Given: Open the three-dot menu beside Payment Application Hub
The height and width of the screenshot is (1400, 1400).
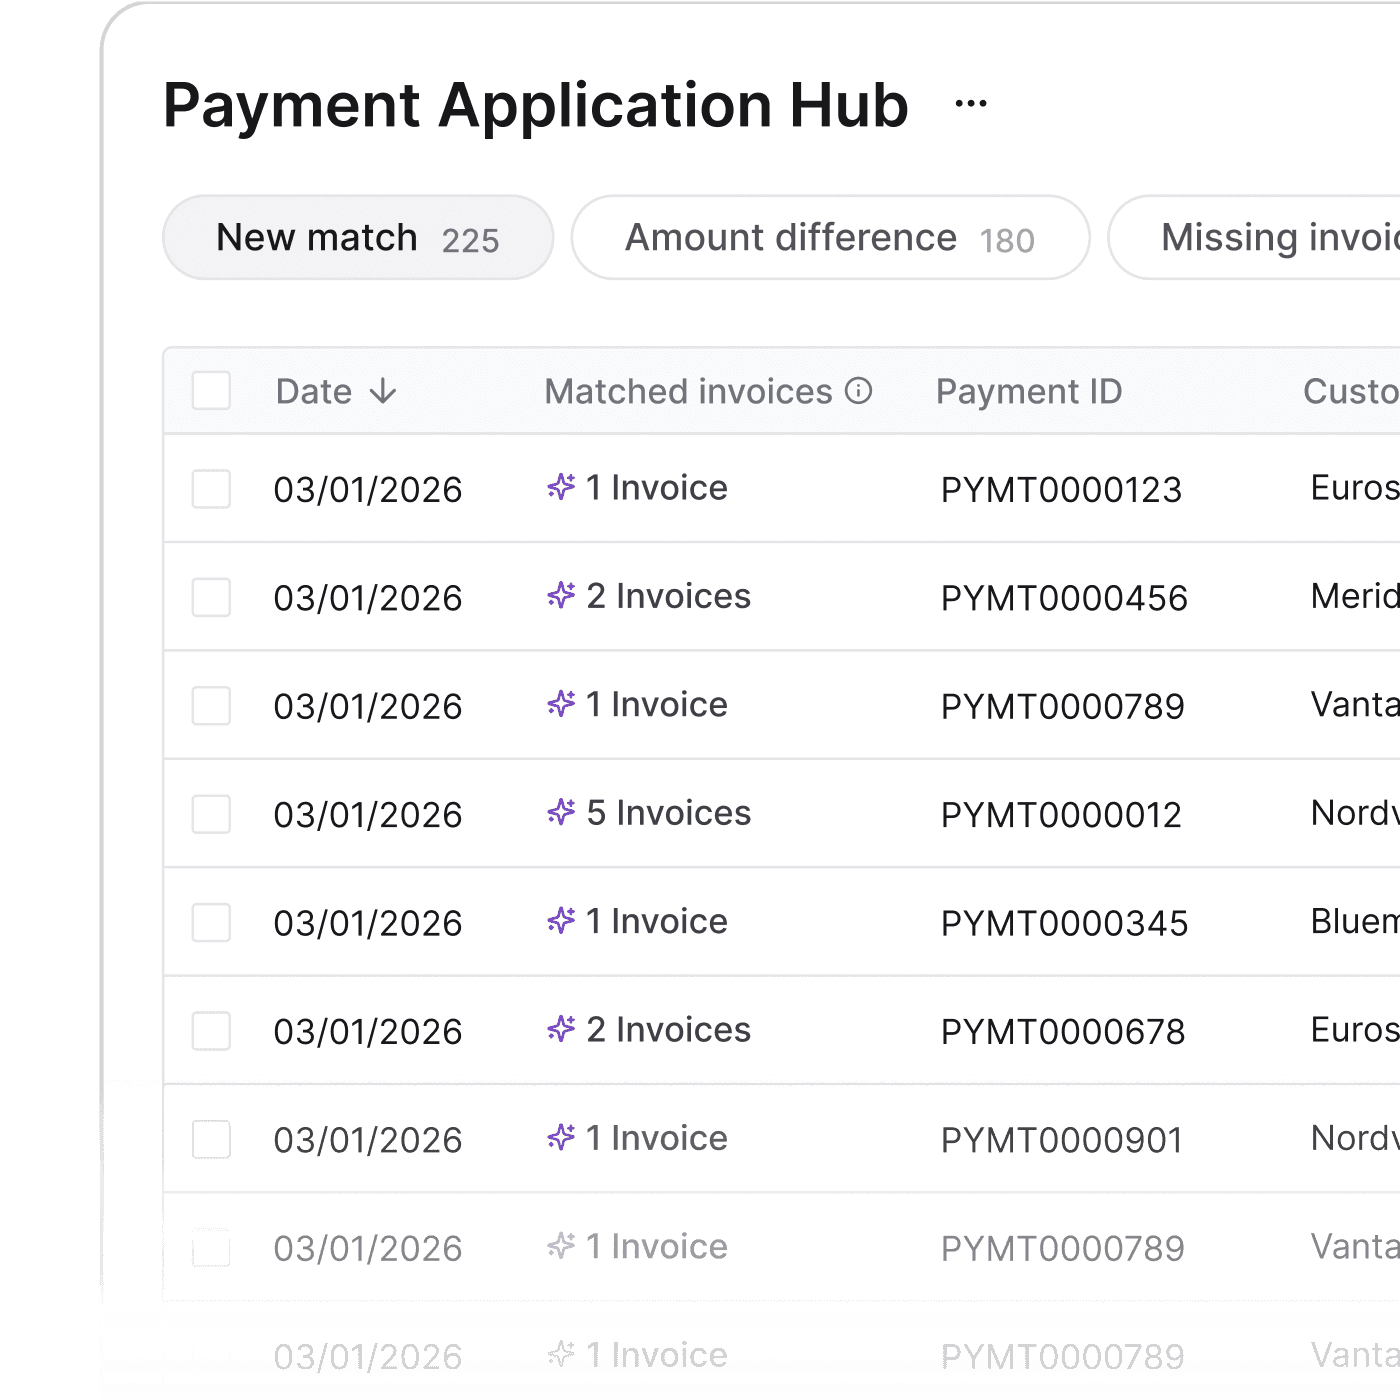Looking at the screenshot, I should (971, 103).
